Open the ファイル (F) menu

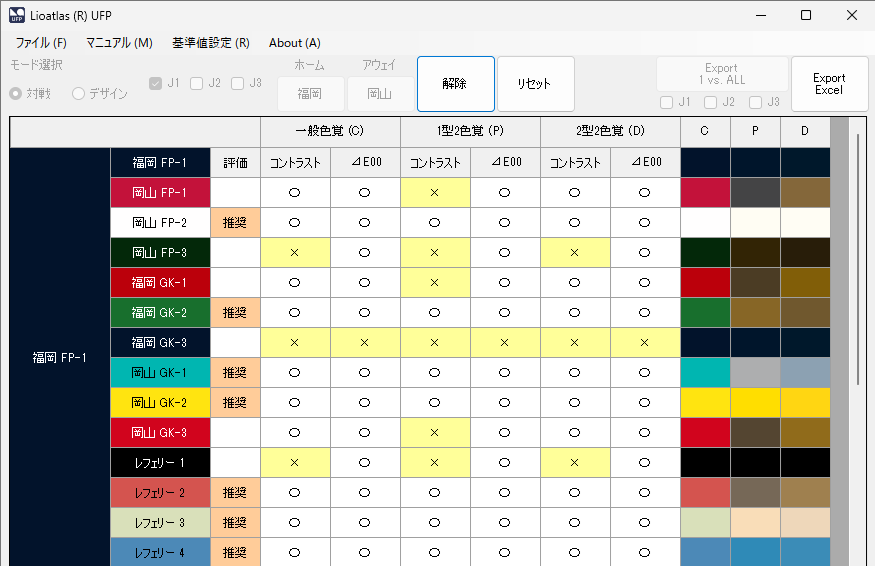coord(41,43)
